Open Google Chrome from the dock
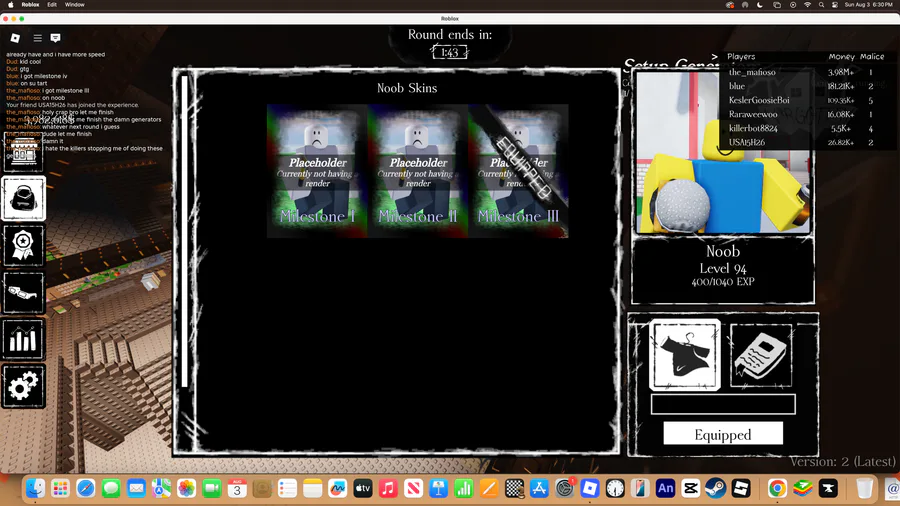Image resolution: width=900 pixels, height=506 pixels. click(777, 488)
